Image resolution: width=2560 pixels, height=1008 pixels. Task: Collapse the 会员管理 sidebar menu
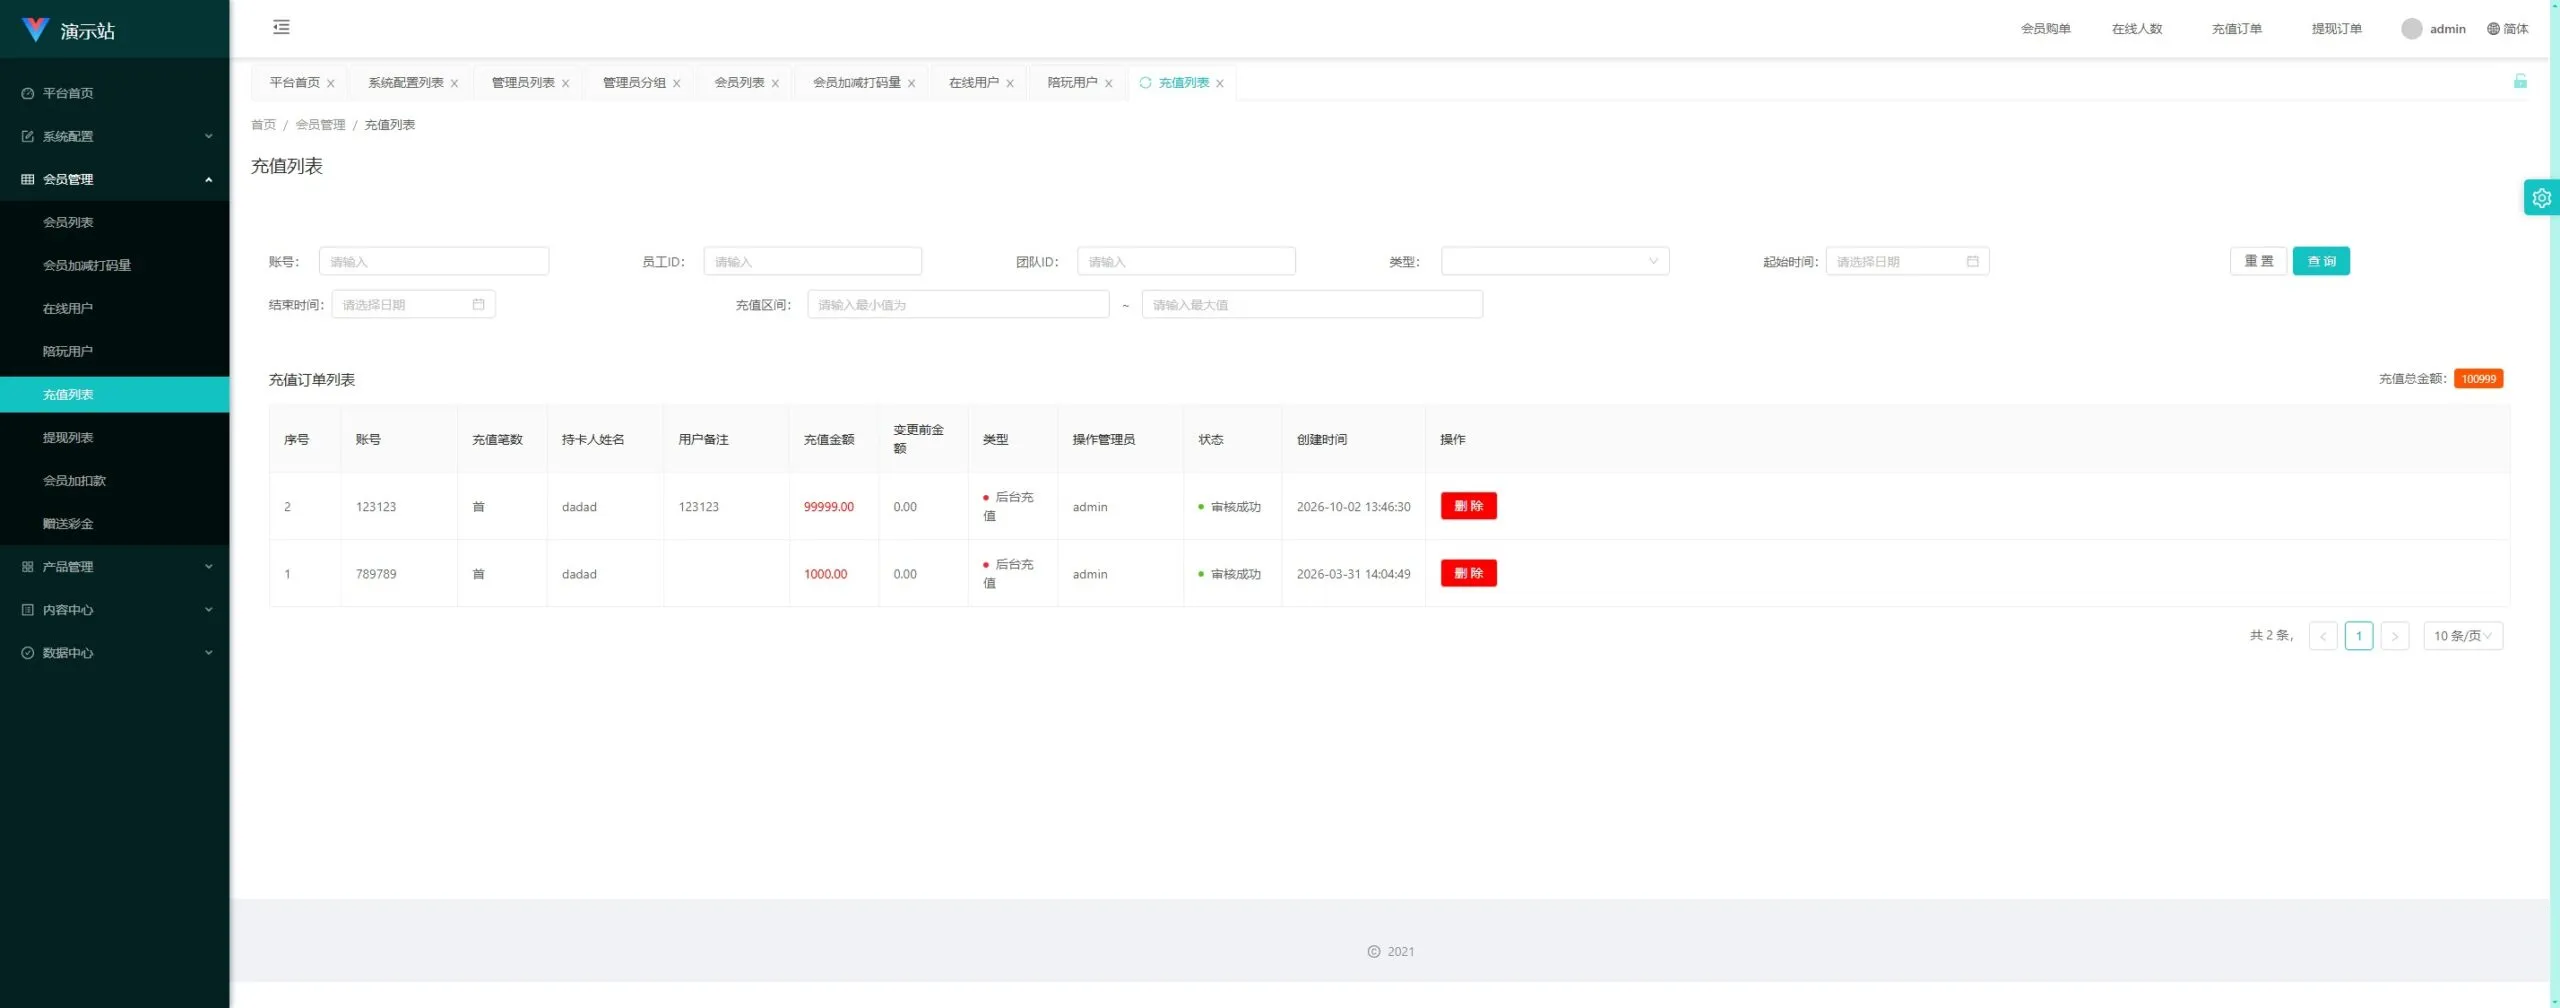coord(115,179)
